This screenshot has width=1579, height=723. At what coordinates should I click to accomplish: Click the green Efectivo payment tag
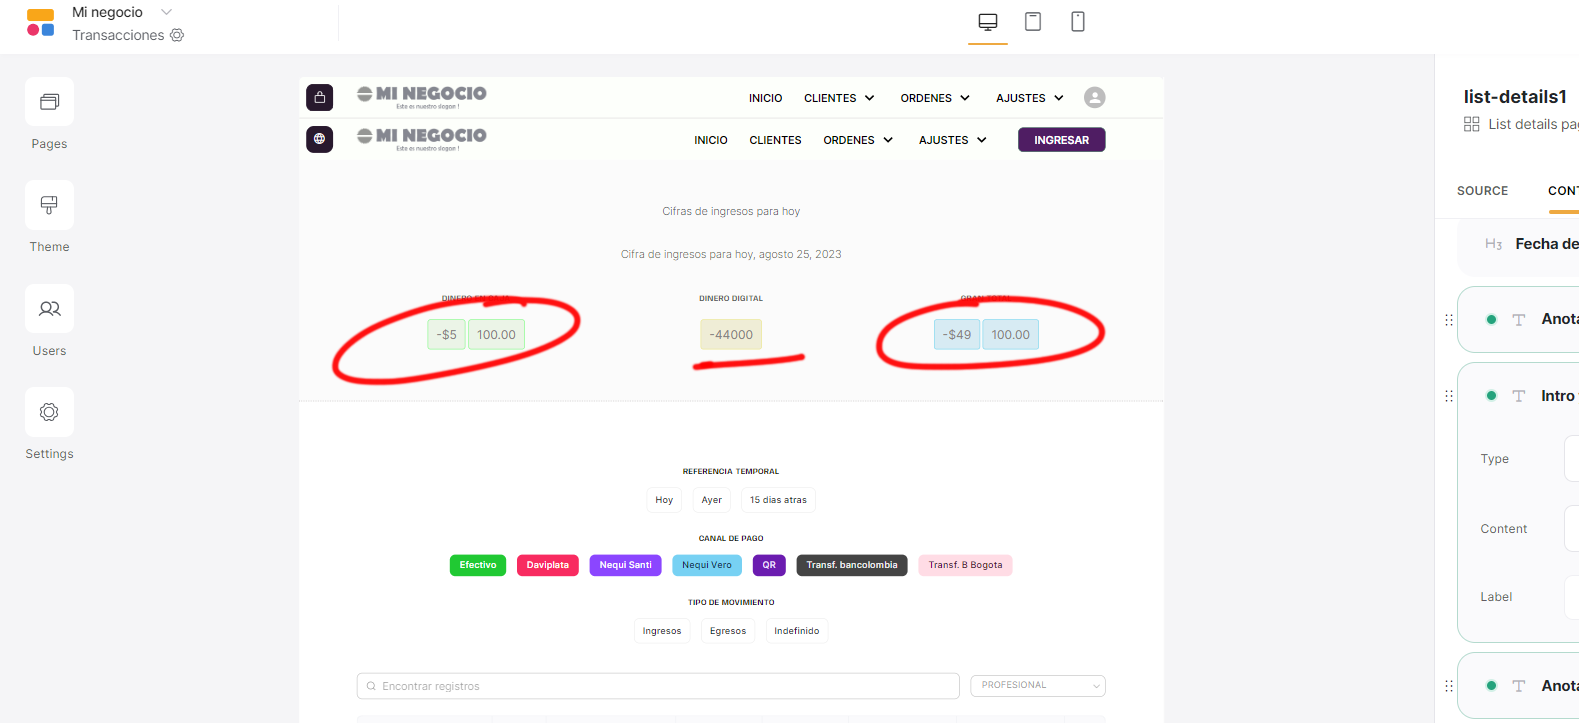[x=478, y=565]
